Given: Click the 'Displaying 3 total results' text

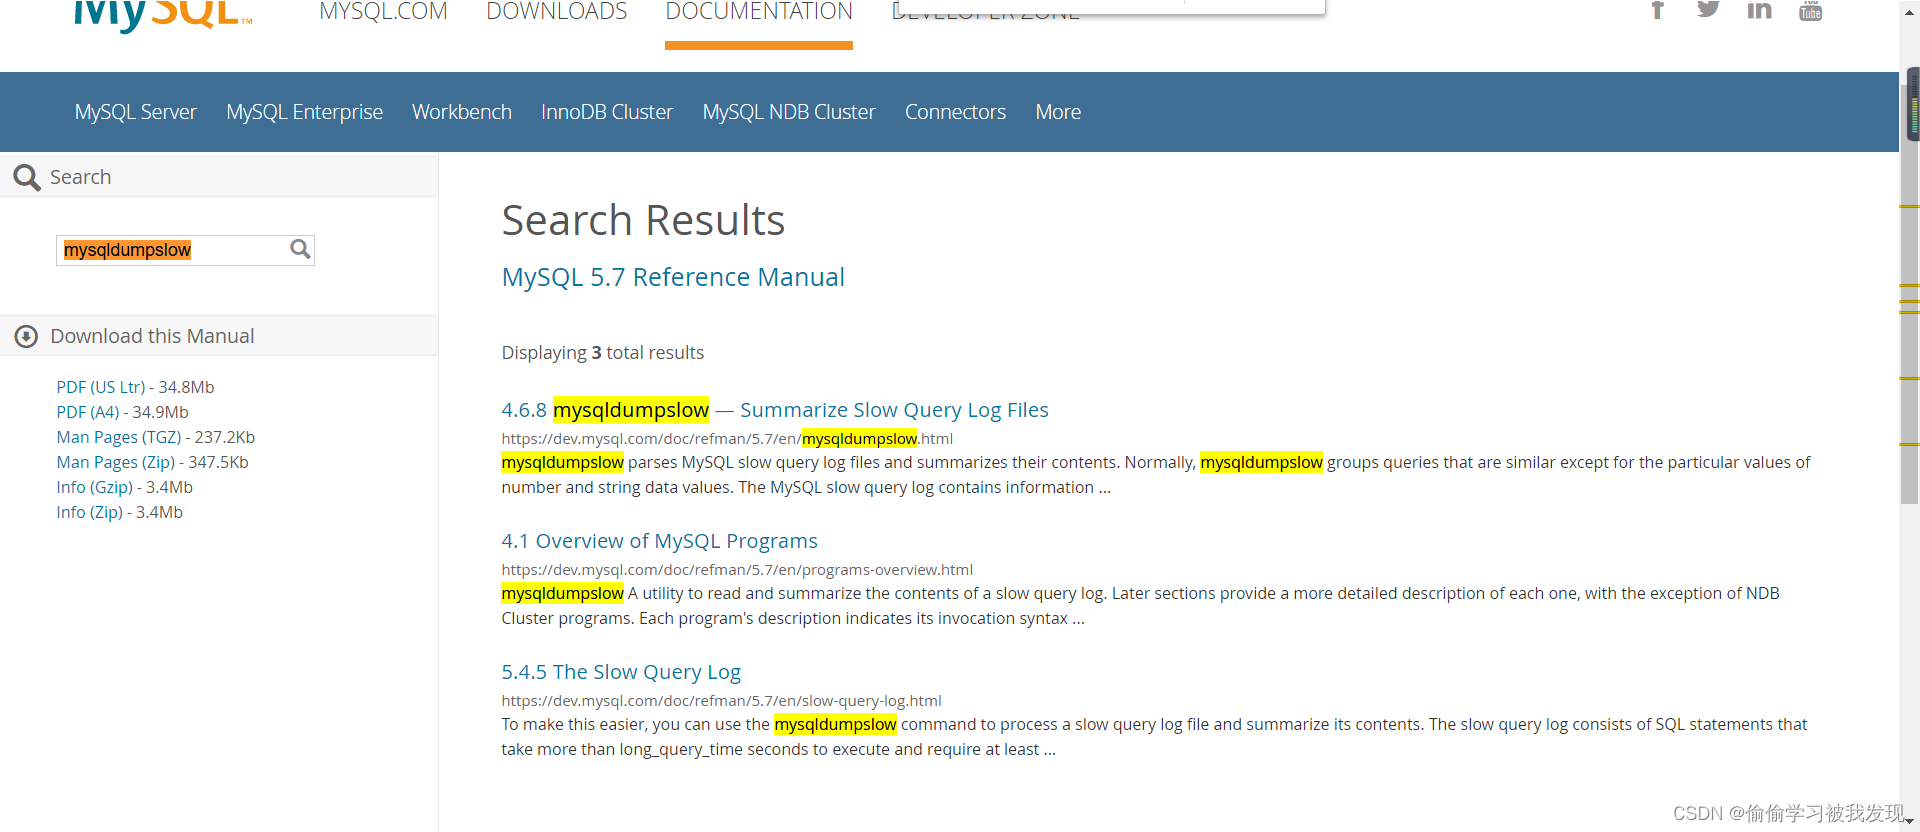Looking at the screenshot, I should tap(603, 352).
